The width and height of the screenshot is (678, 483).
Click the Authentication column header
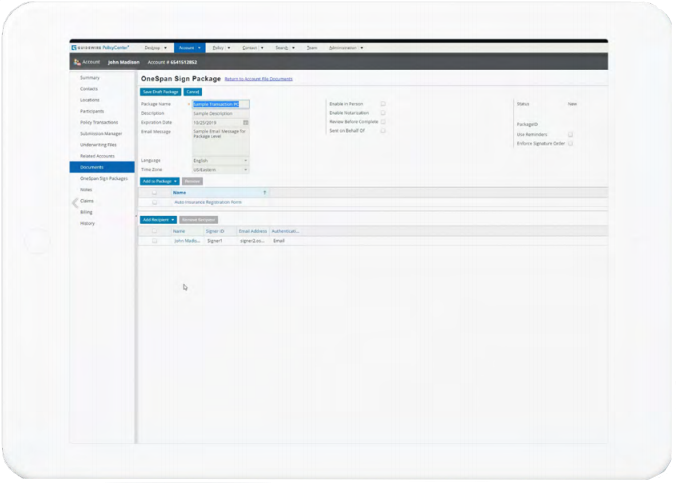pyautogui.click(x=285, y=231)
